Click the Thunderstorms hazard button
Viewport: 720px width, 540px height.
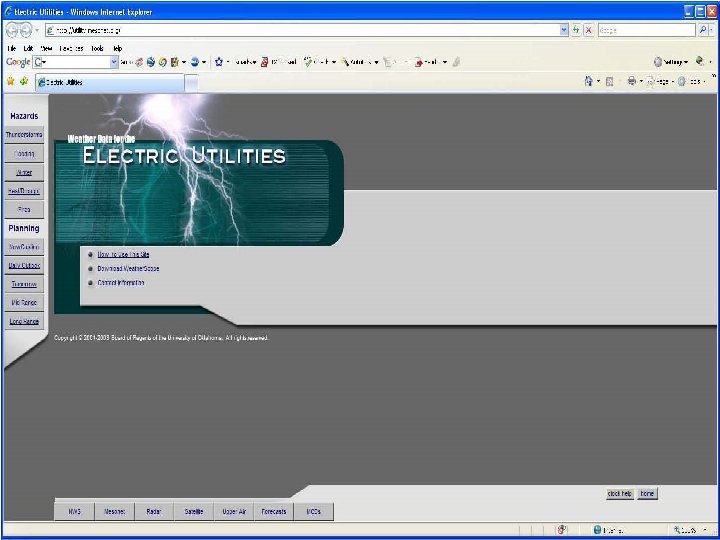24,135
